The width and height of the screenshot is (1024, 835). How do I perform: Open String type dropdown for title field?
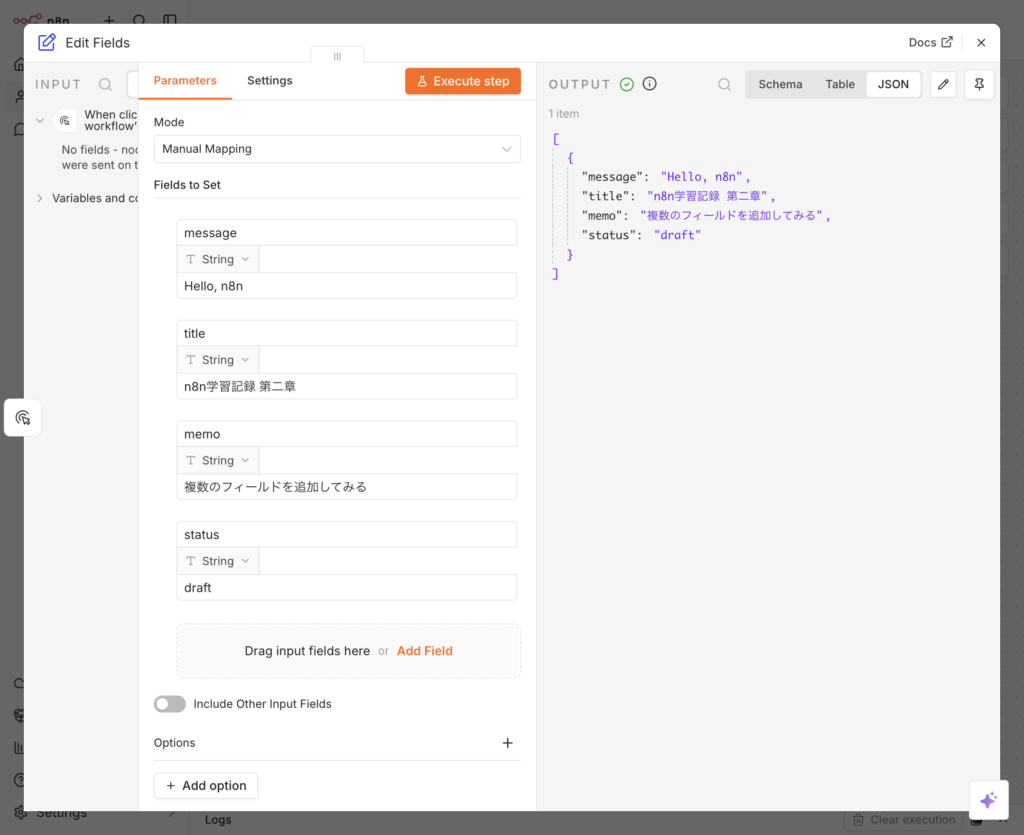[218, 360]
